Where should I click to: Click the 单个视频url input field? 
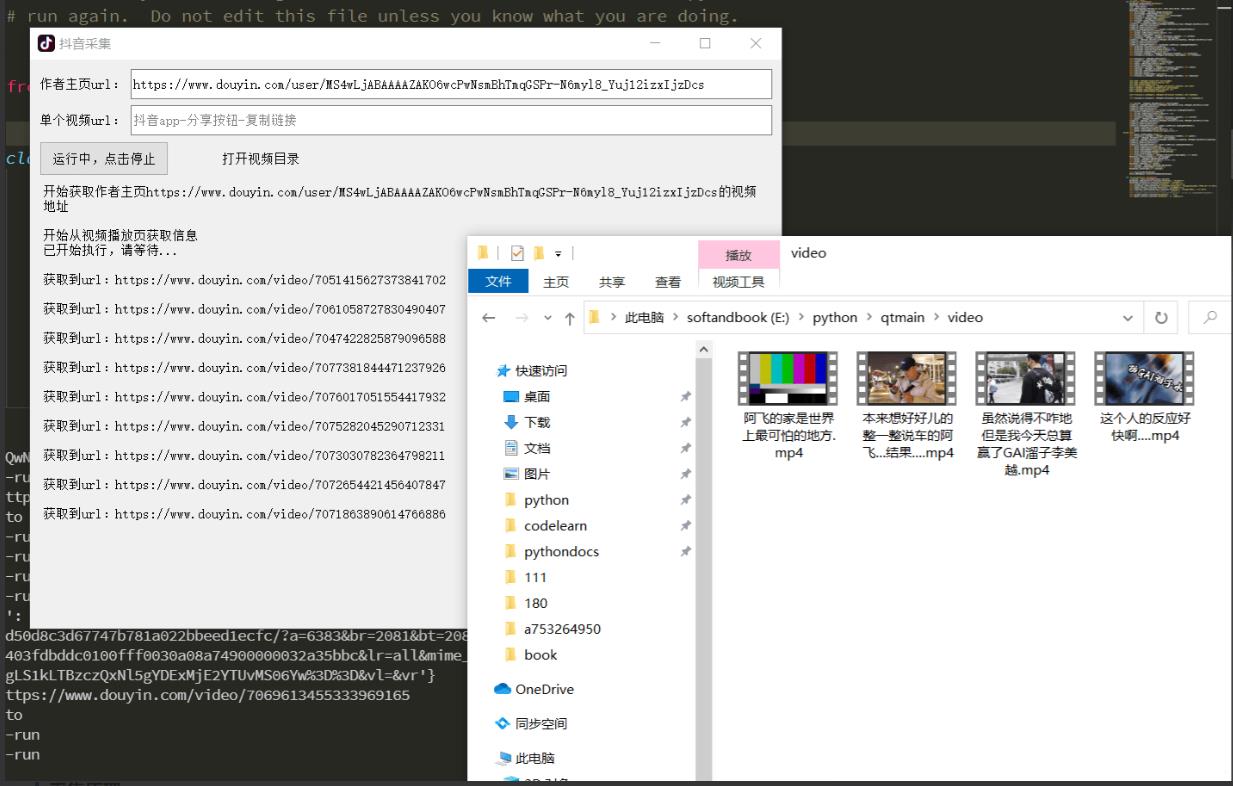tap(450, 120)
